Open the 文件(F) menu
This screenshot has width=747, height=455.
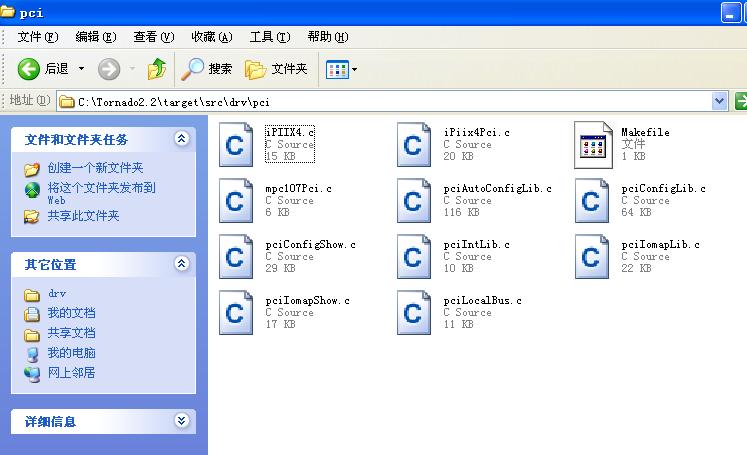pyautogui.click(x=38, y=37)
